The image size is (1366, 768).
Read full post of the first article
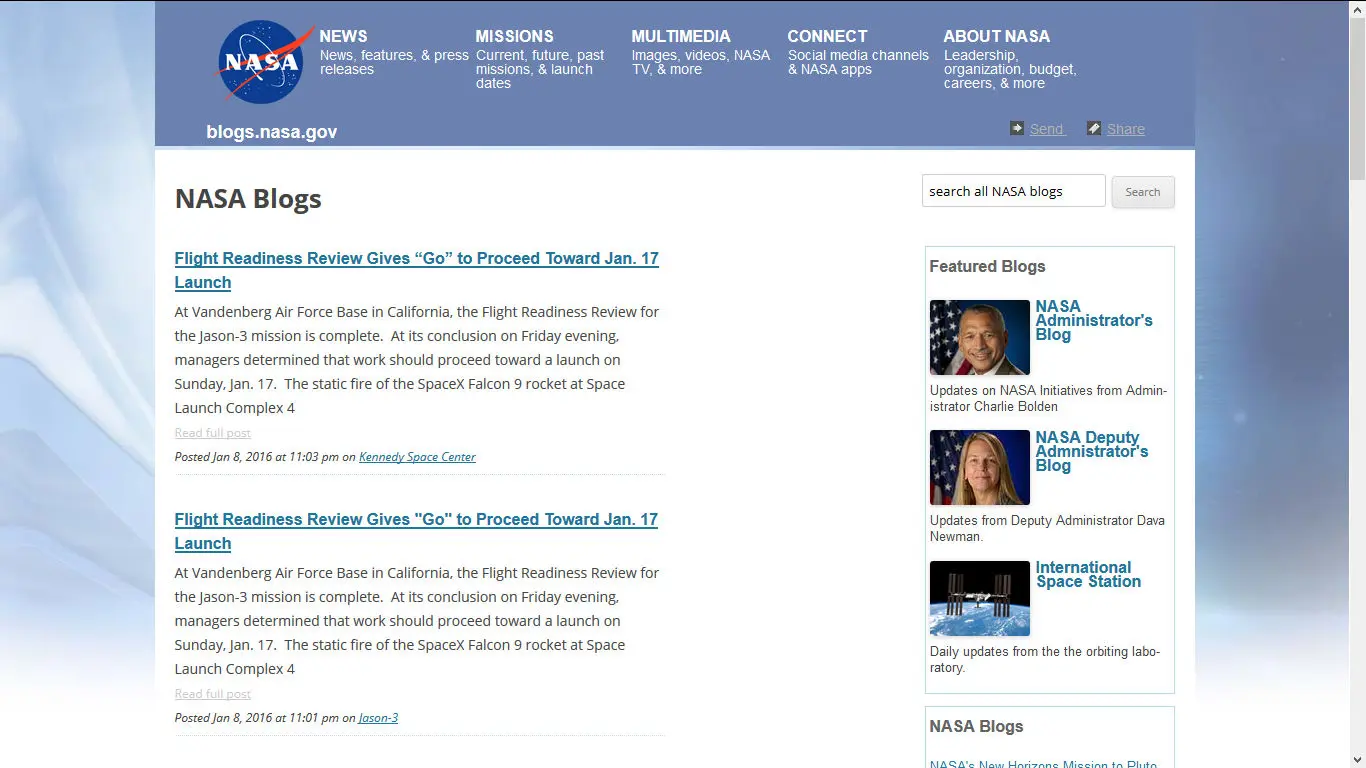(x=212, y=432)
